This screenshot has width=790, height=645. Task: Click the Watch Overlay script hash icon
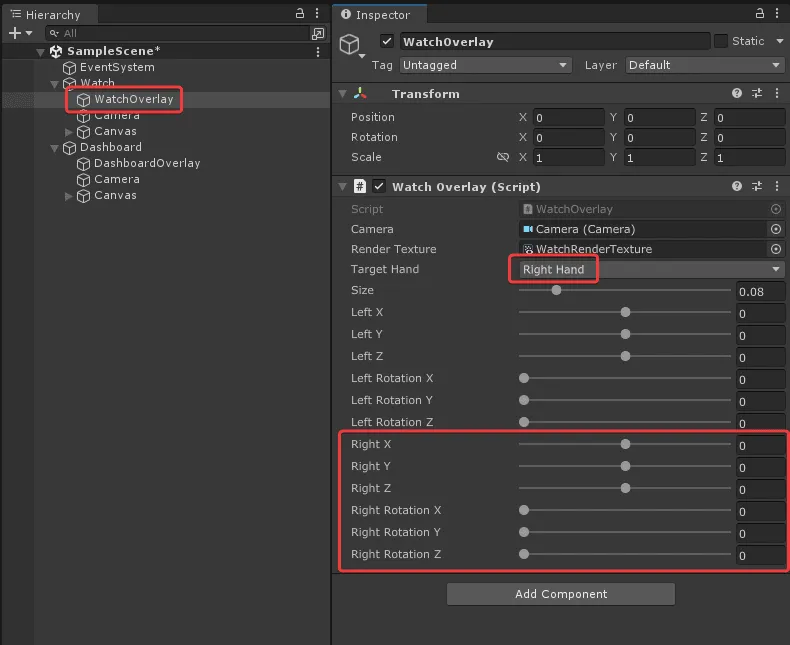click(x=360, y=186)
